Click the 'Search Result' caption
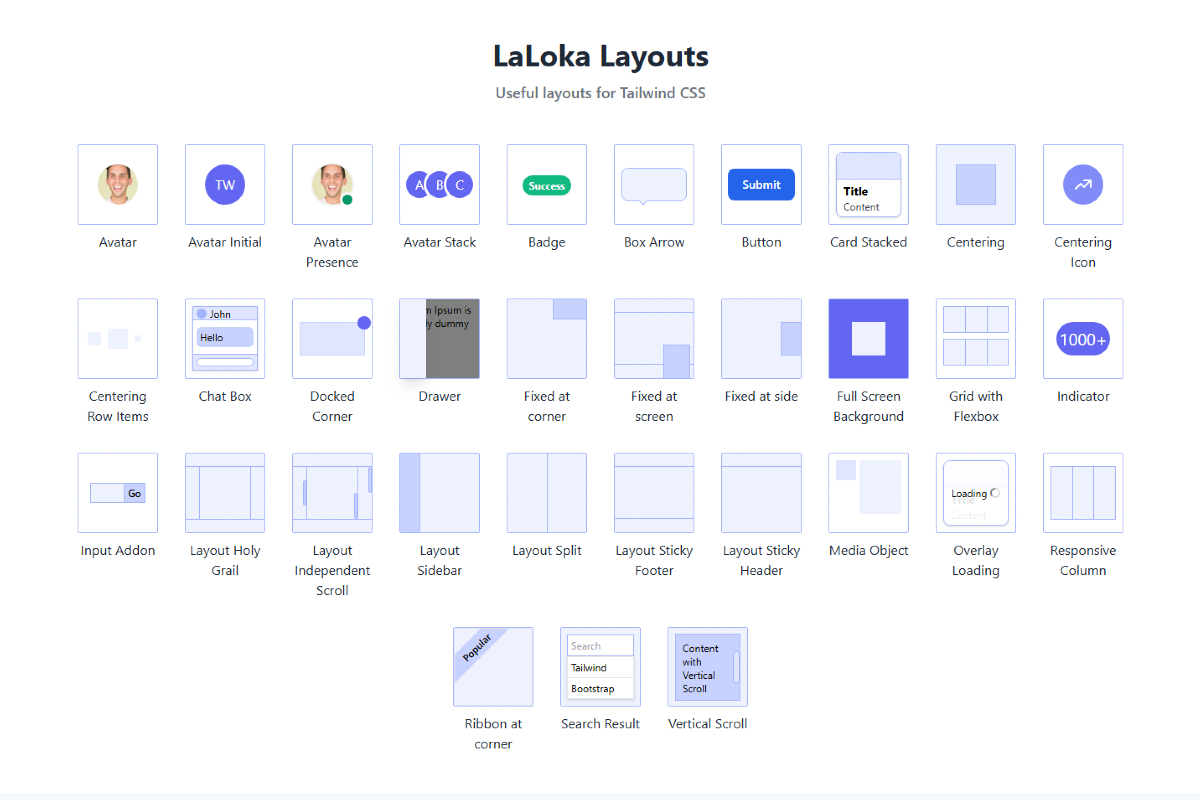 (x=600, y=723)
